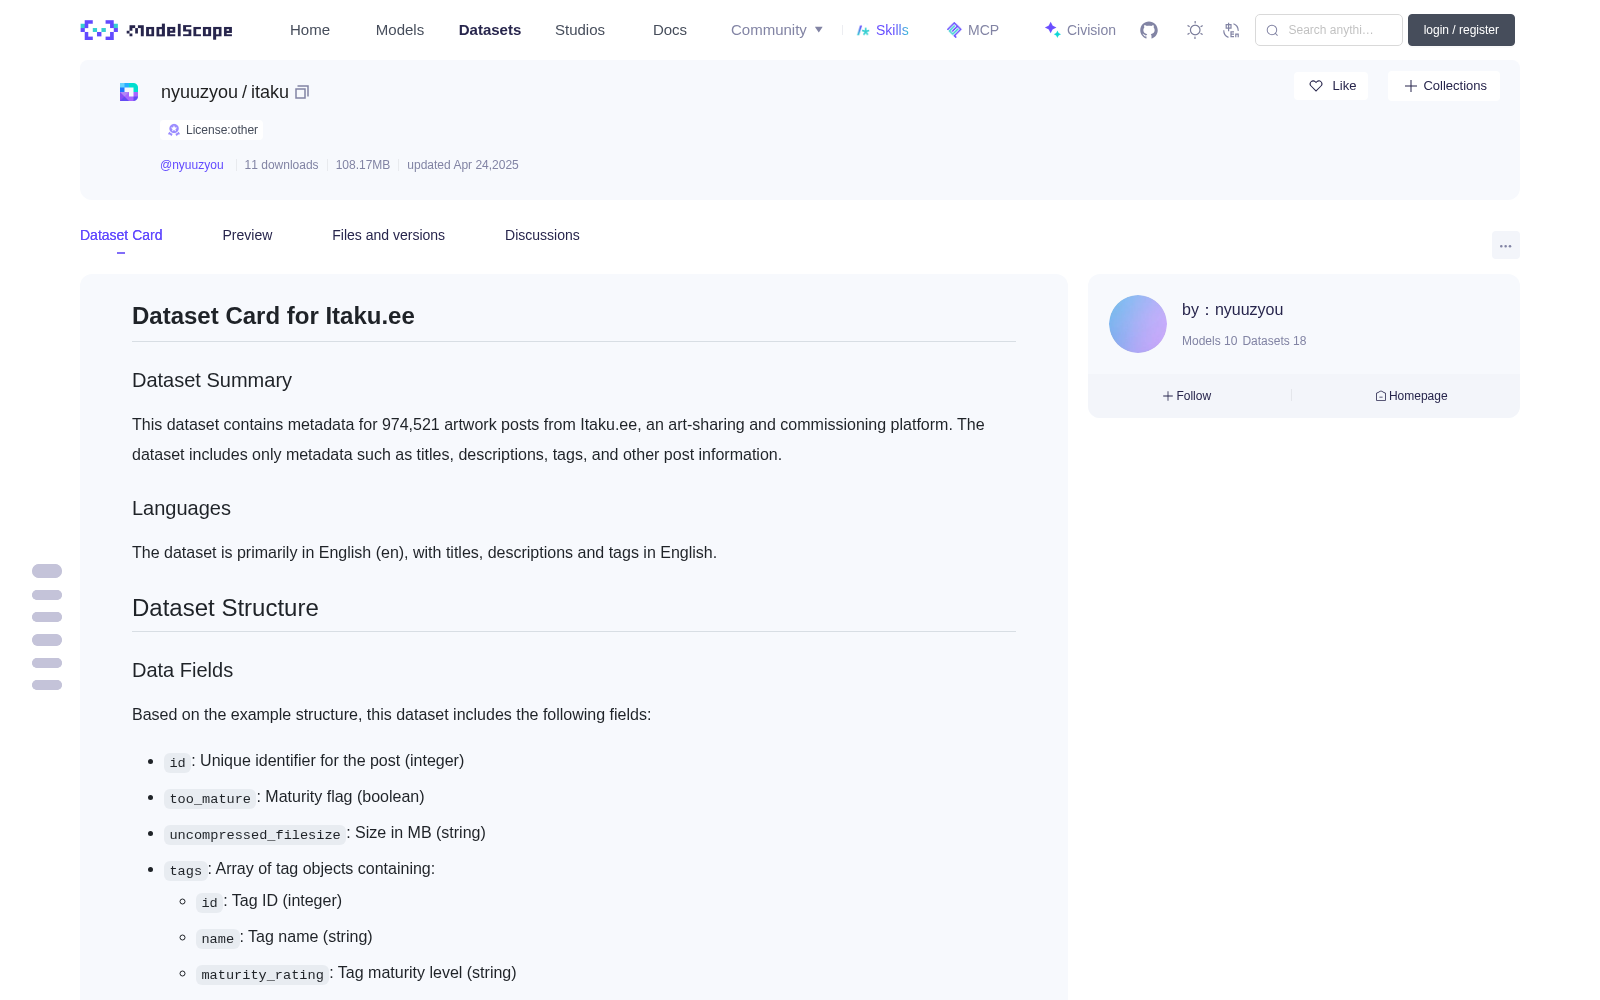Add dataset to Collections

coord(1444,86)
